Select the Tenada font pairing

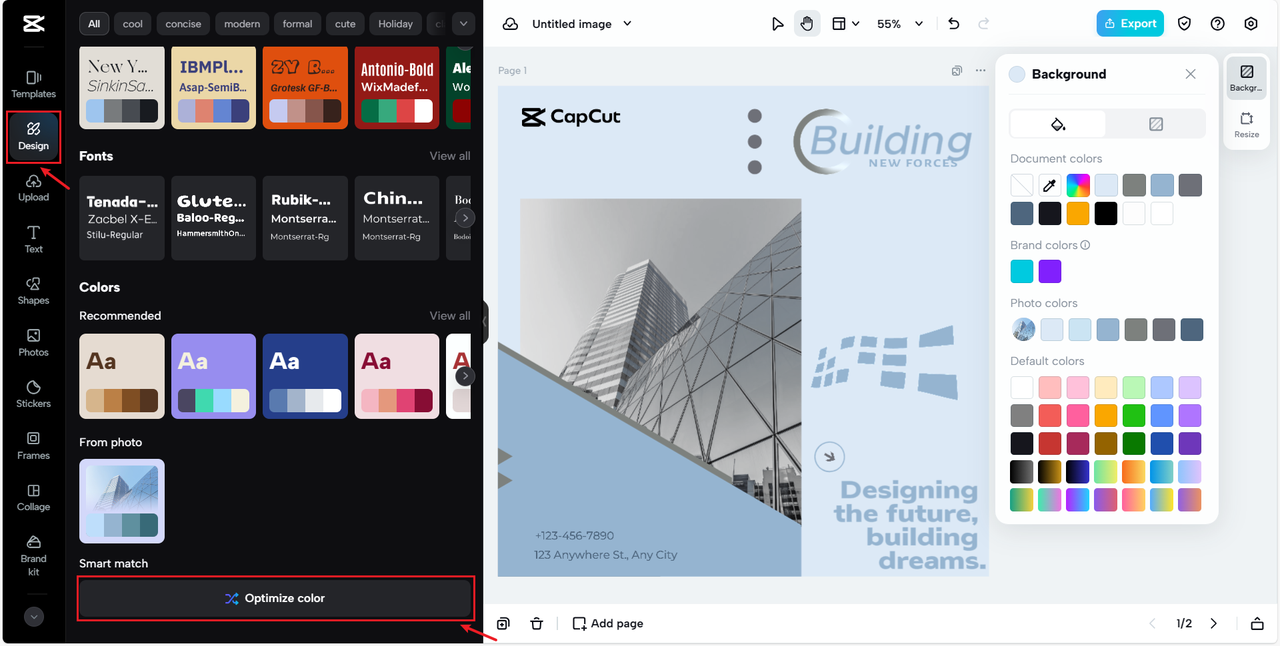click(122, 218)
